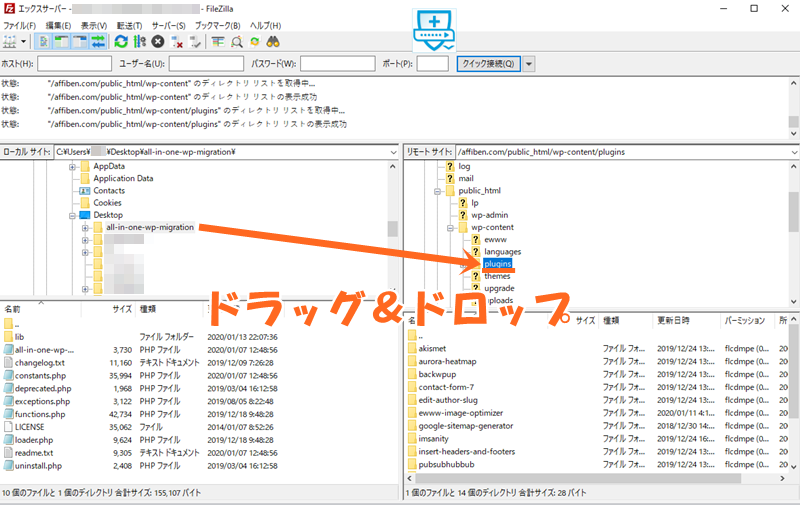This screenshot has width=800, height=505.
Task: Expand the Desktop folder tree node
Action: click(x=72, y=215)
